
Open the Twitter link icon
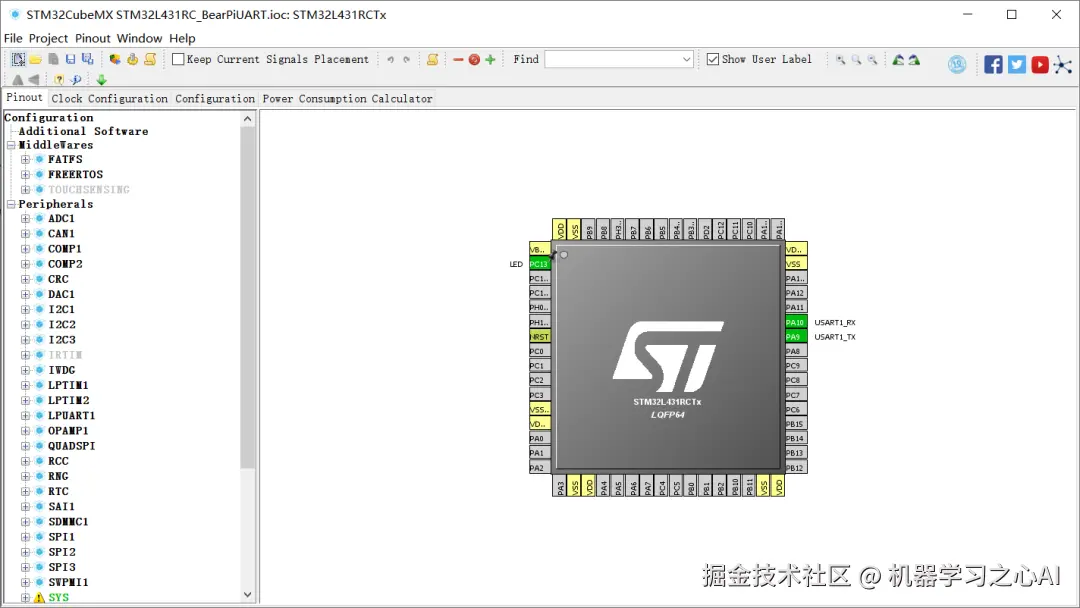pos(1017,65)
